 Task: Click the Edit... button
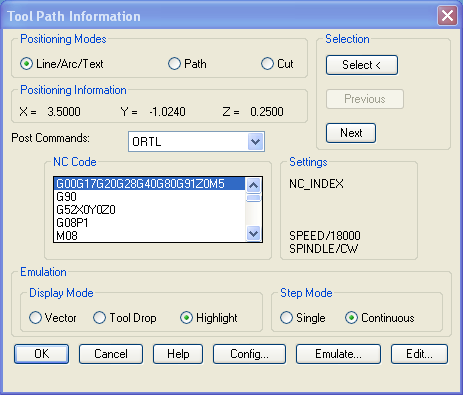click(x=419, y=354)
